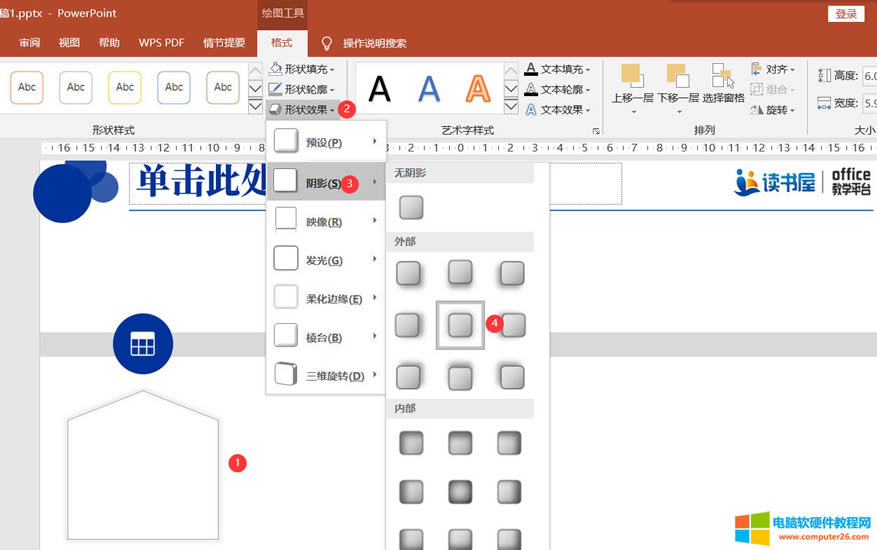Viewport: 877px width, 550px height.
Task: Click the 形状效果 shape effects button
Action: pos(304,109)
